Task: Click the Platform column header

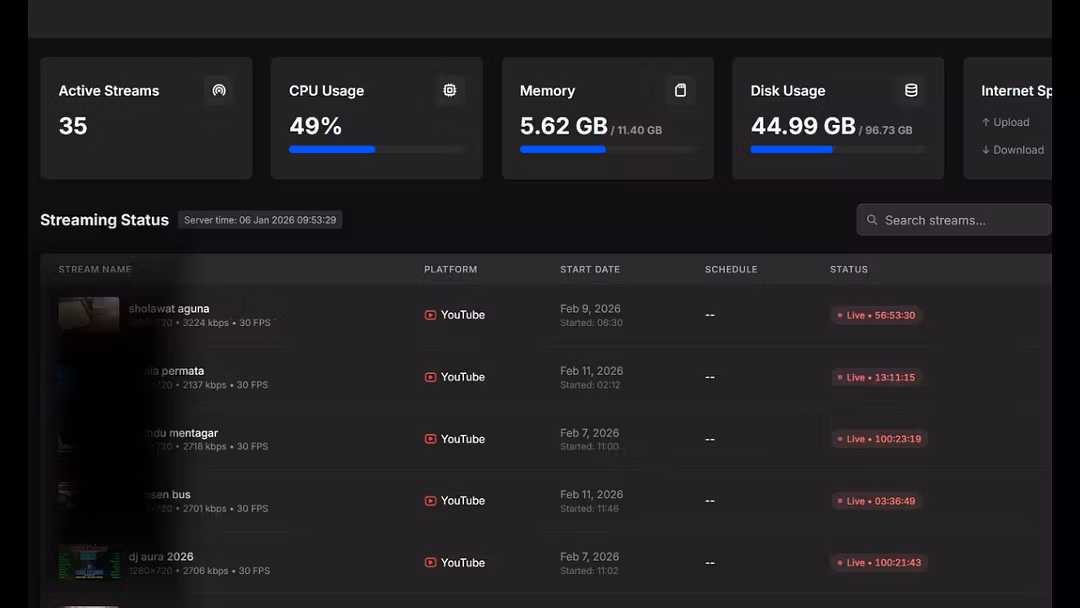Action: [x=450, y=269]
